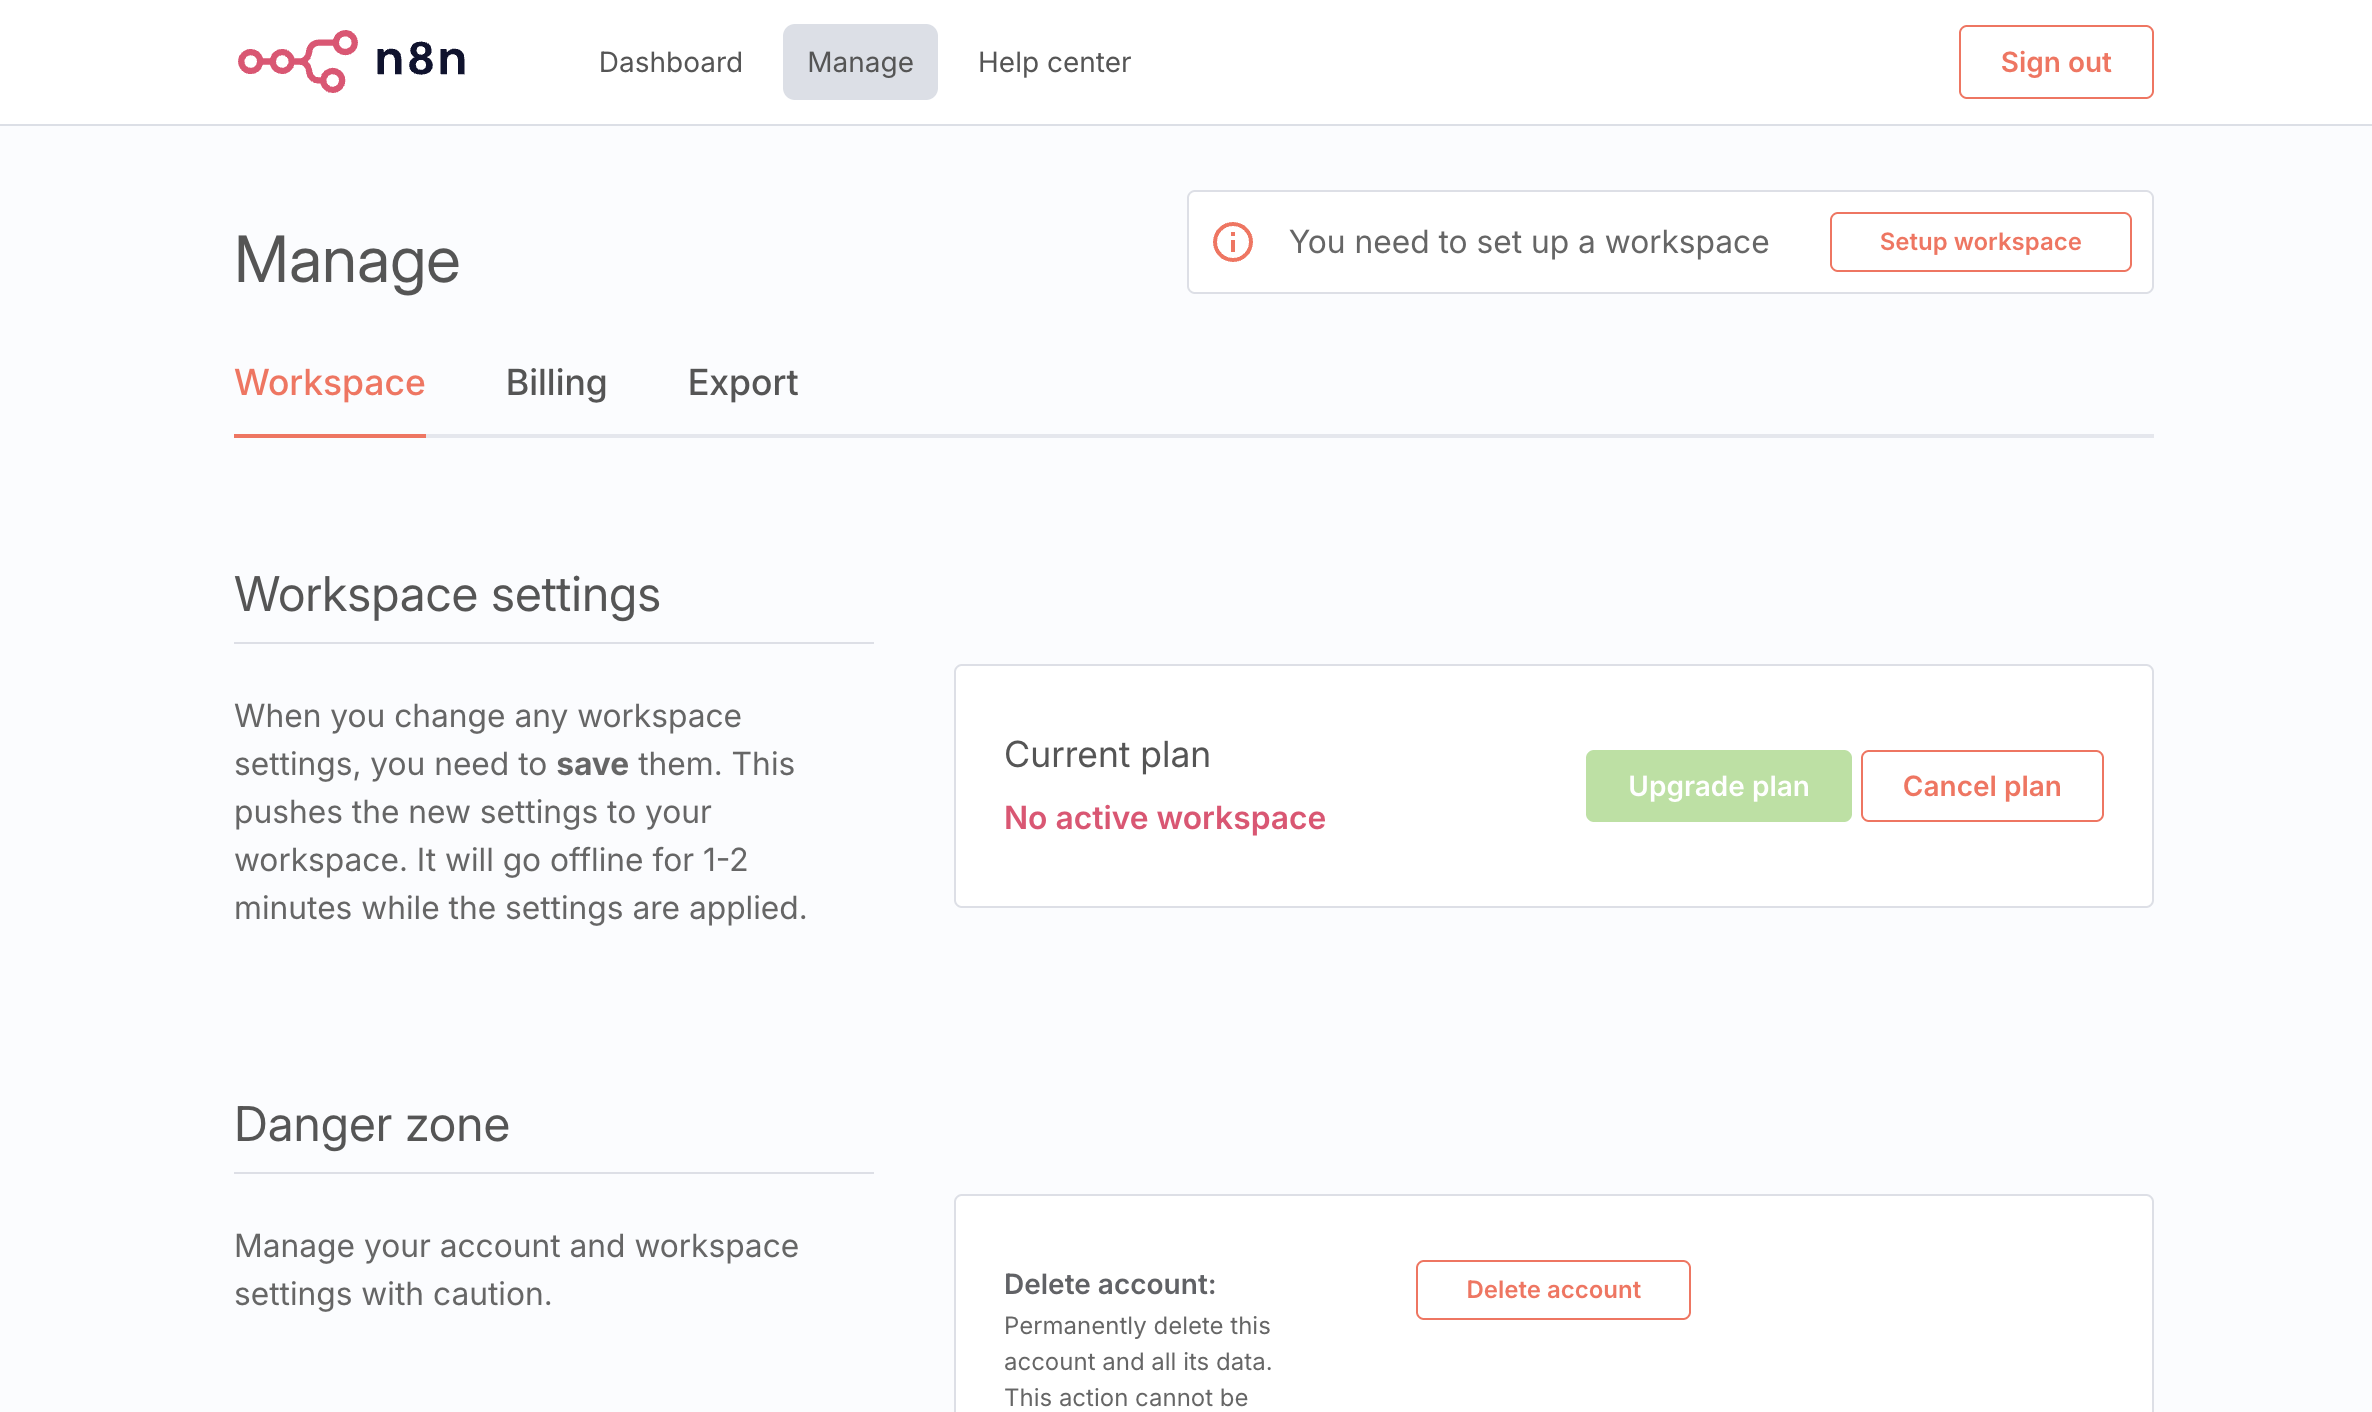Screen dimensions: 2372x1412
Task: Click the green Upgrade plan button
Action: [1718, 786]
